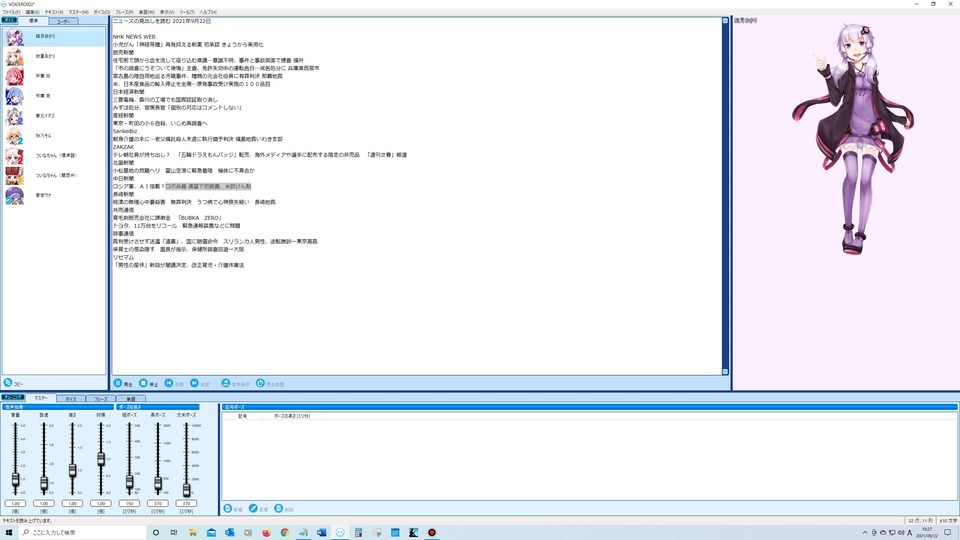The width and height of the screenshot is (960, 540).
Task: Click the SankeiBiz line in text
Action: 125,131
